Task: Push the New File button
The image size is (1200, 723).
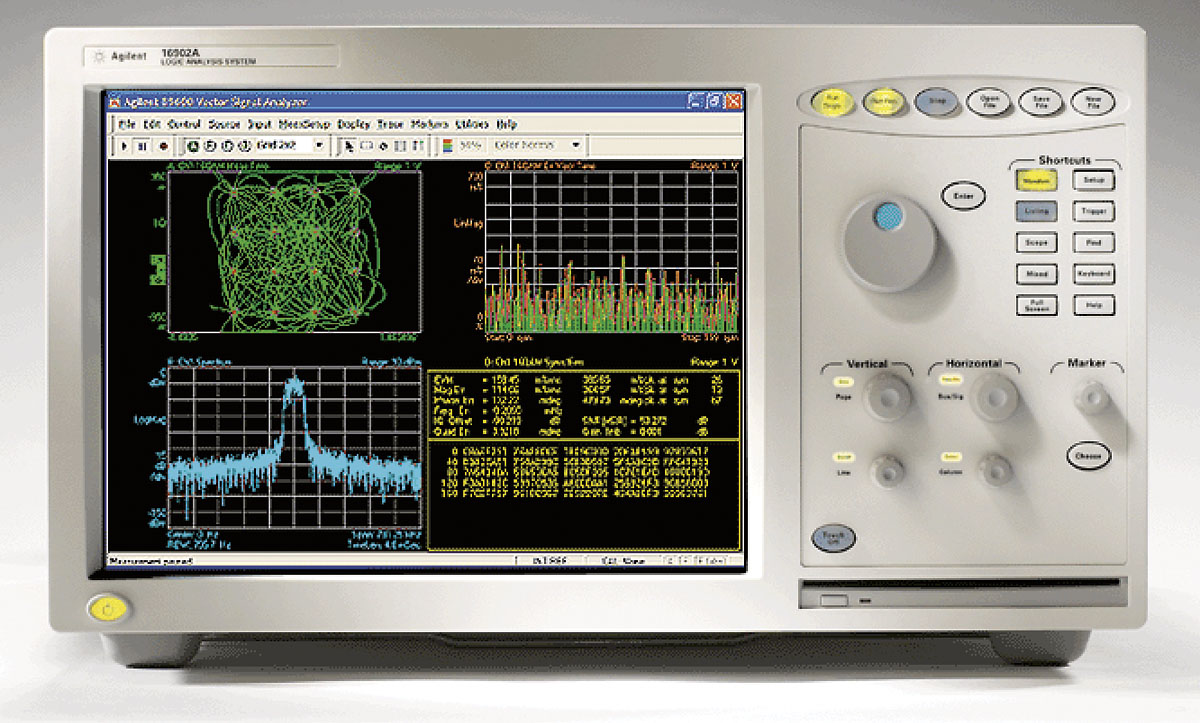Action: [1092, 101]
